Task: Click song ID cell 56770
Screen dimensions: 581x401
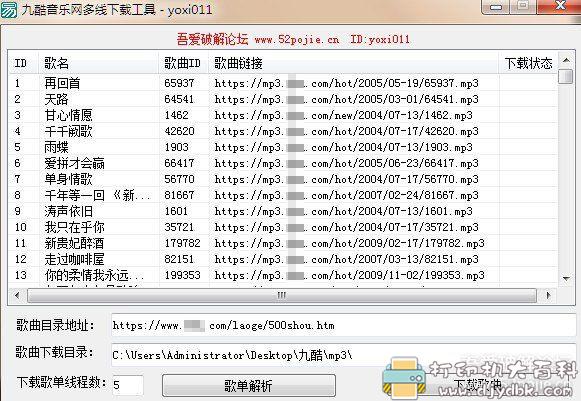Action: (179, 179)
